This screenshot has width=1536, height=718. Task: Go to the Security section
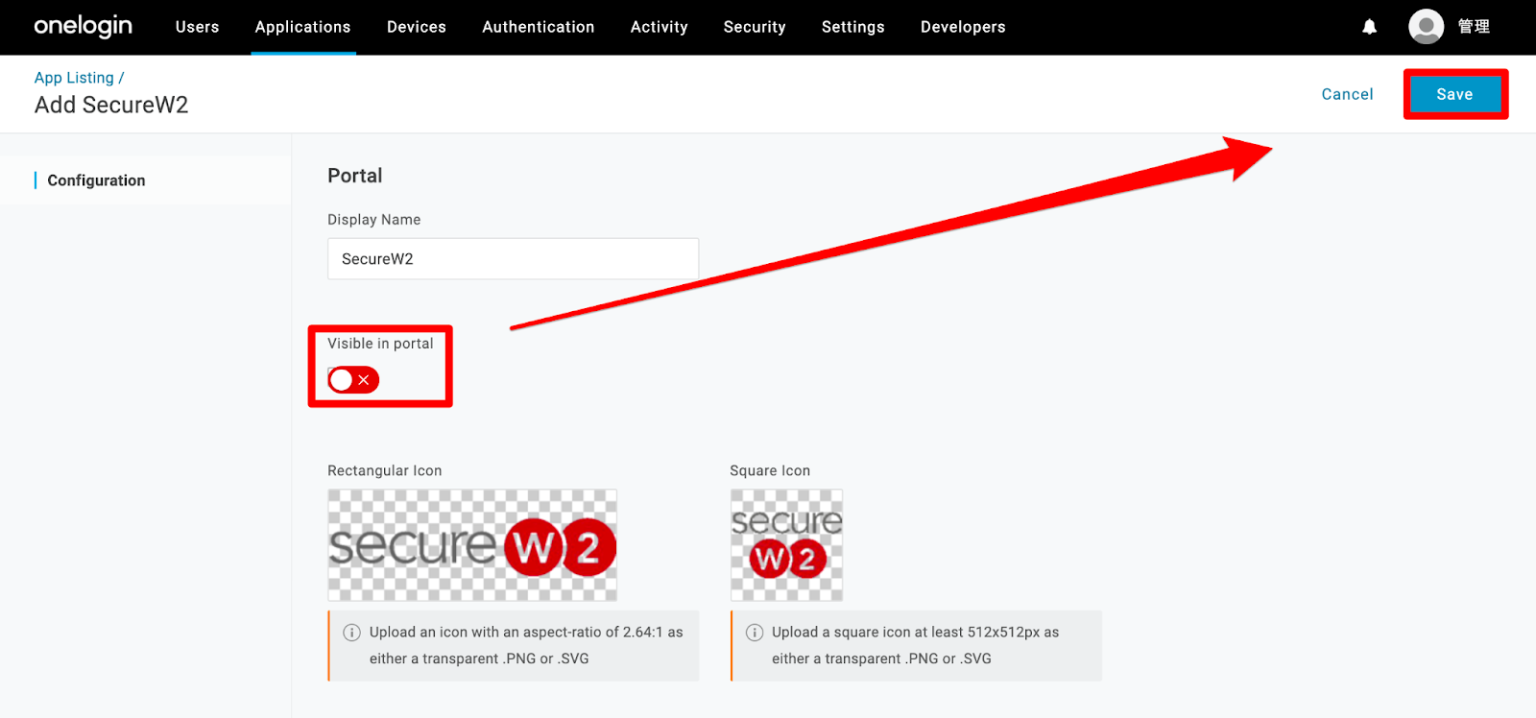pyautogui.click(x=754, y=27)
